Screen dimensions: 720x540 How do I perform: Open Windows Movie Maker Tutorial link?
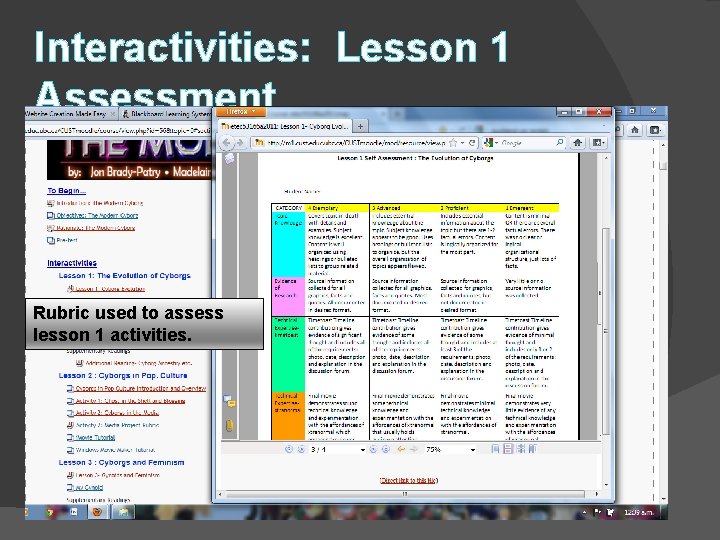tap(115, 450)
